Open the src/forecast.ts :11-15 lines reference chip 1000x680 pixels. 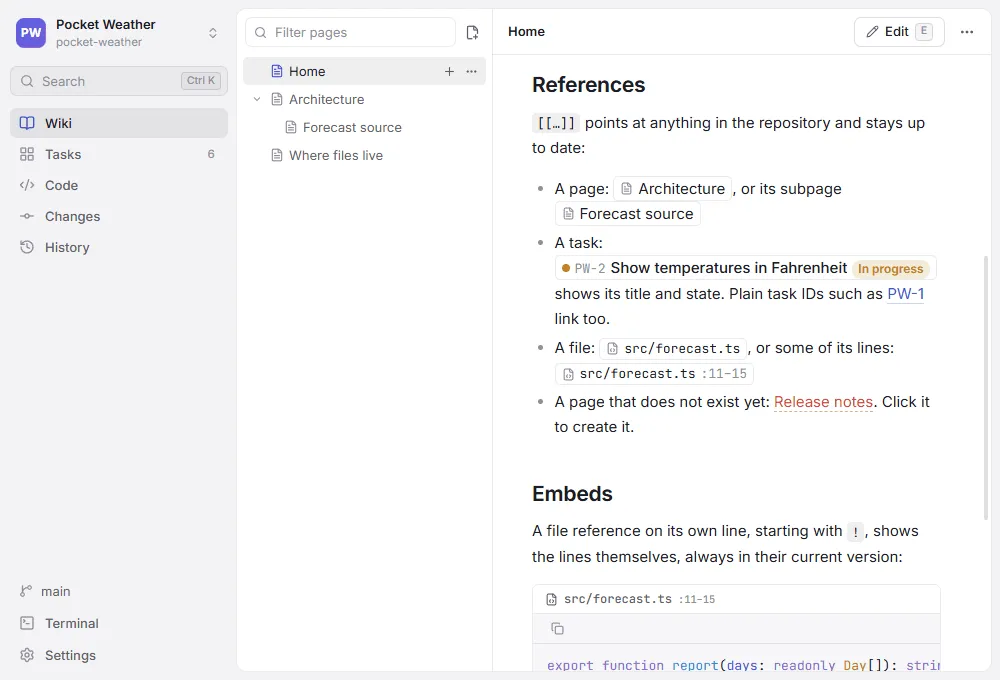[x=654, y=374]
